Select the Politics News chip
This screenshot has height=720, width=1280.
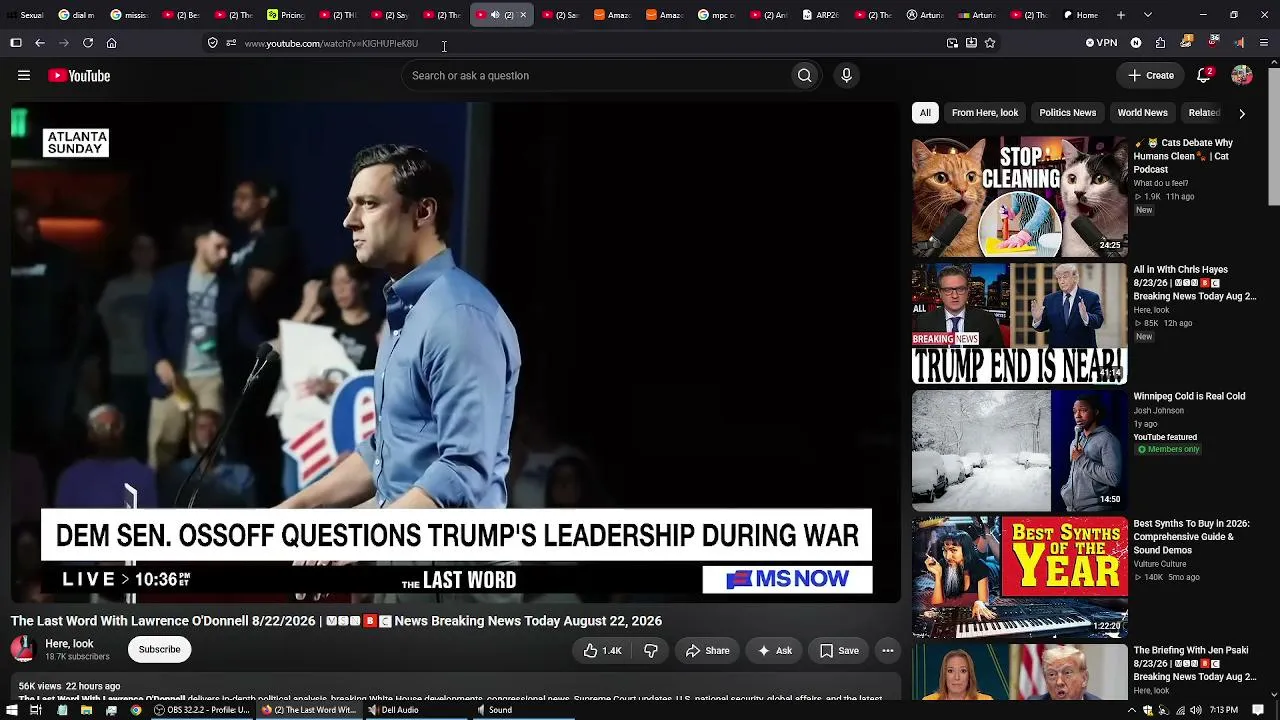click(x=1068, y=113)
